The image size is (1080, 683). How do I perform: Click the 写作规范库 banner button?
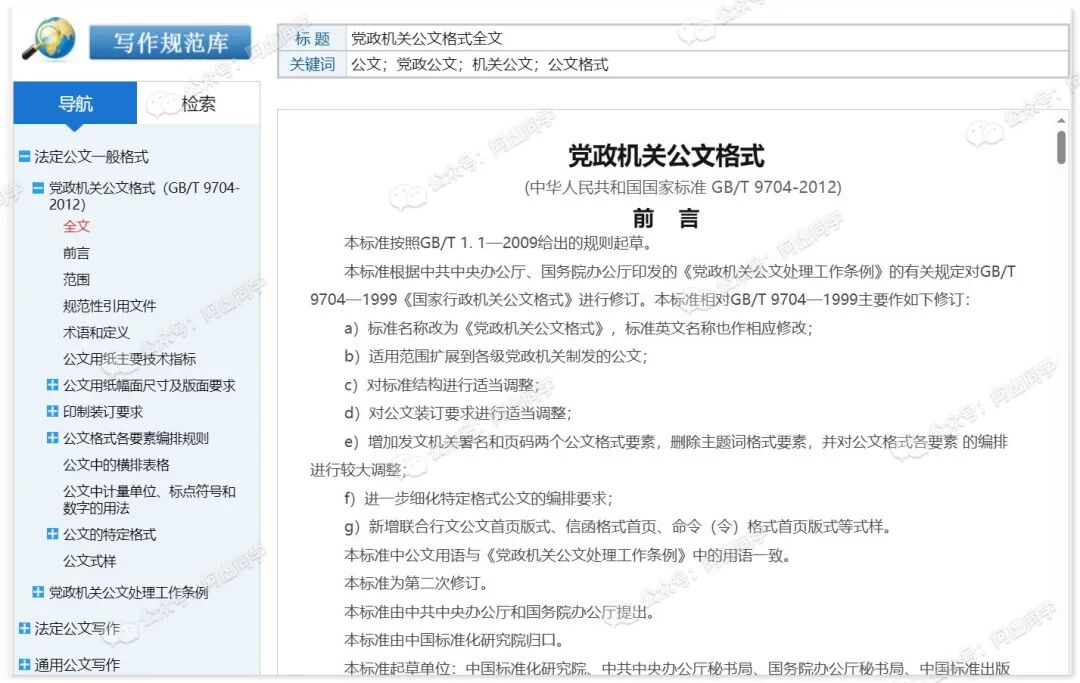coord(169,42)
